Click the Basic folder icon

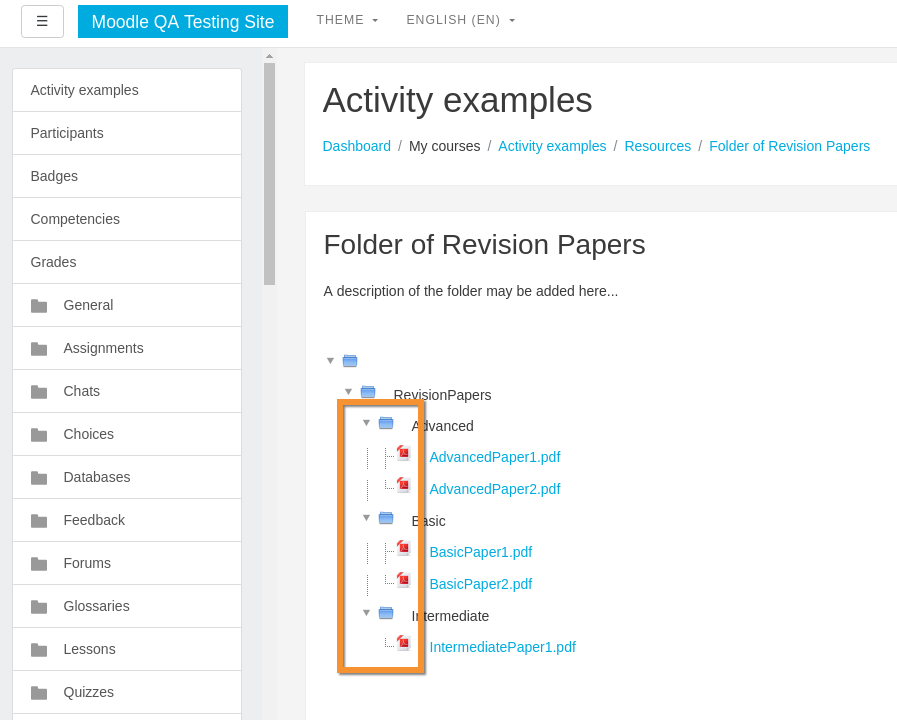[386, 518]
